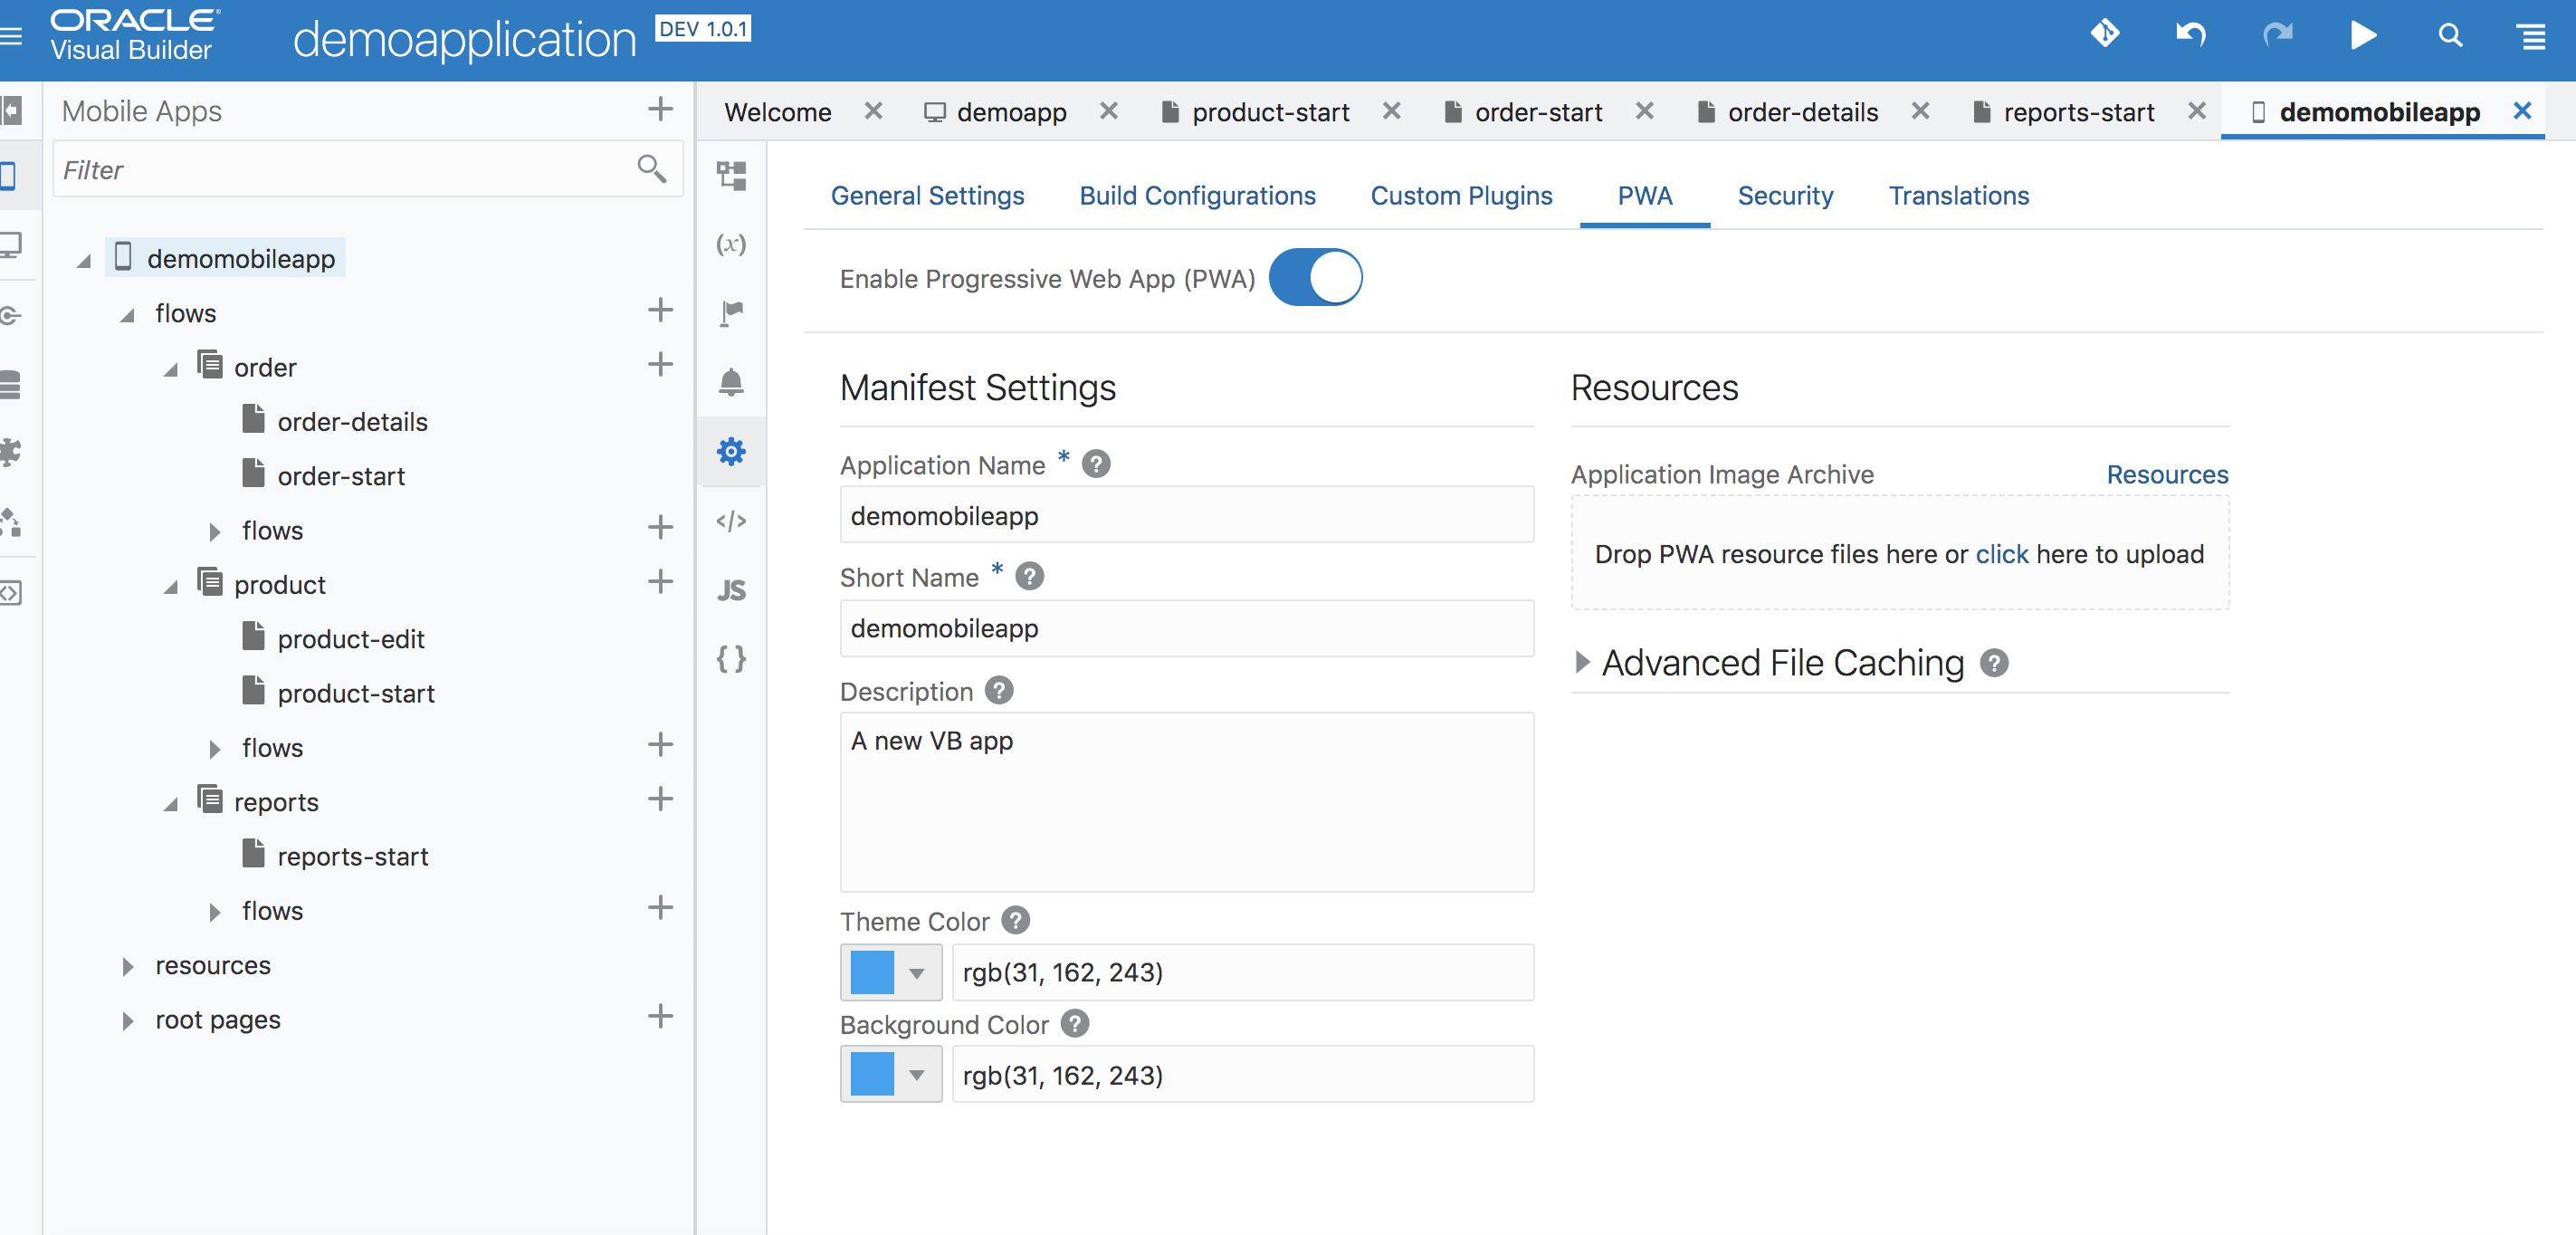Focus the Theme Color rgb value field
This screenshot has width=2576, height=1235.
1242,972
